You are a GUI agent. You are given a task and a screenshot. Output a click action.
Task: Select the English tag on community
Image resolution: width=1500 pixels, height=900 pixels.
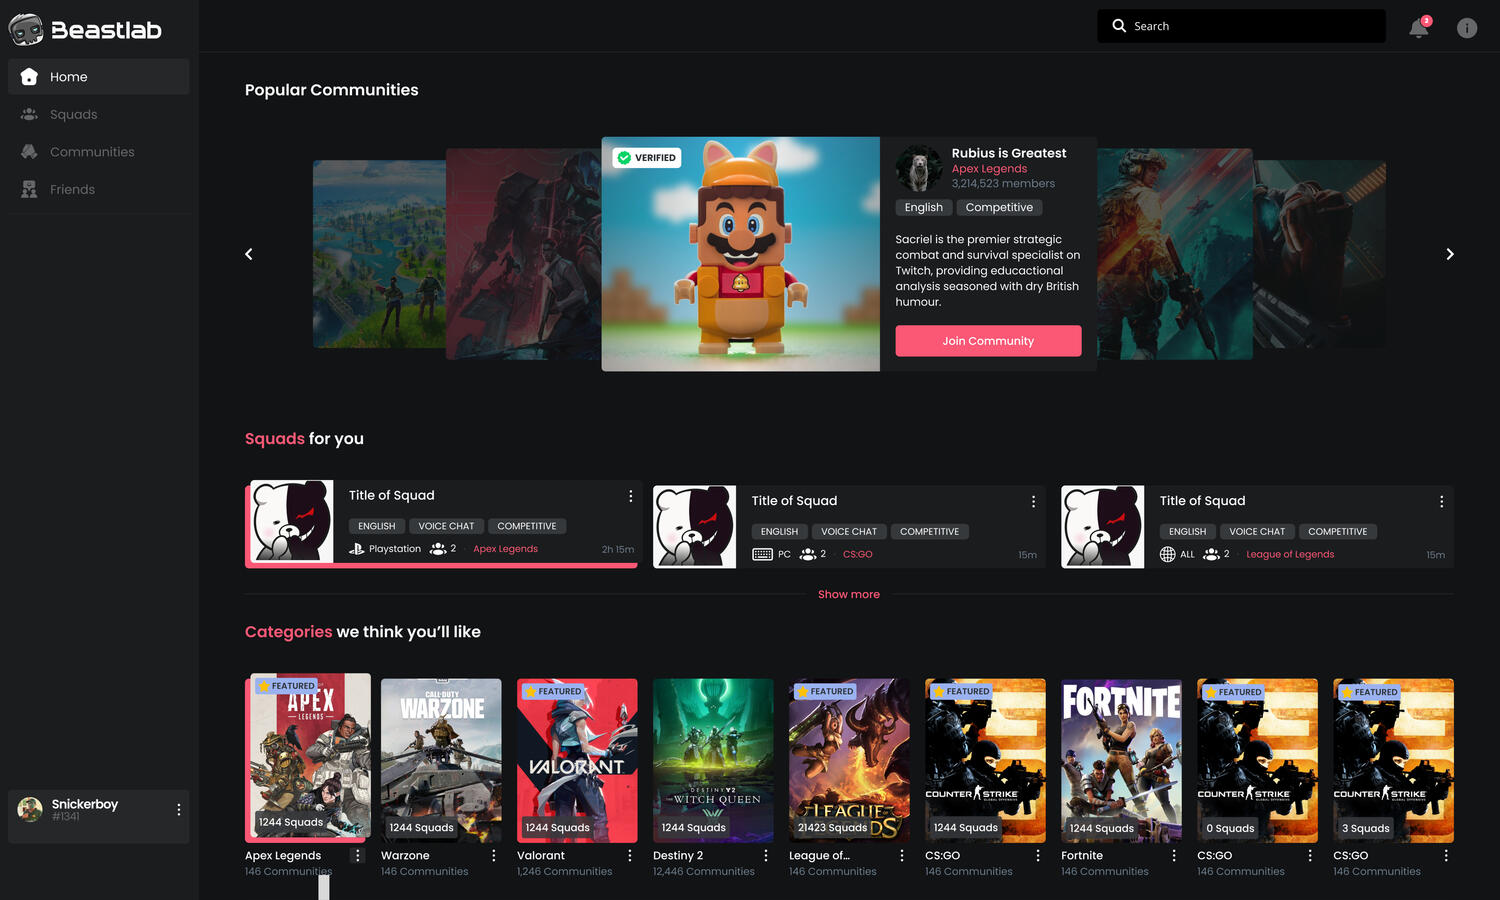click(923, 207)
